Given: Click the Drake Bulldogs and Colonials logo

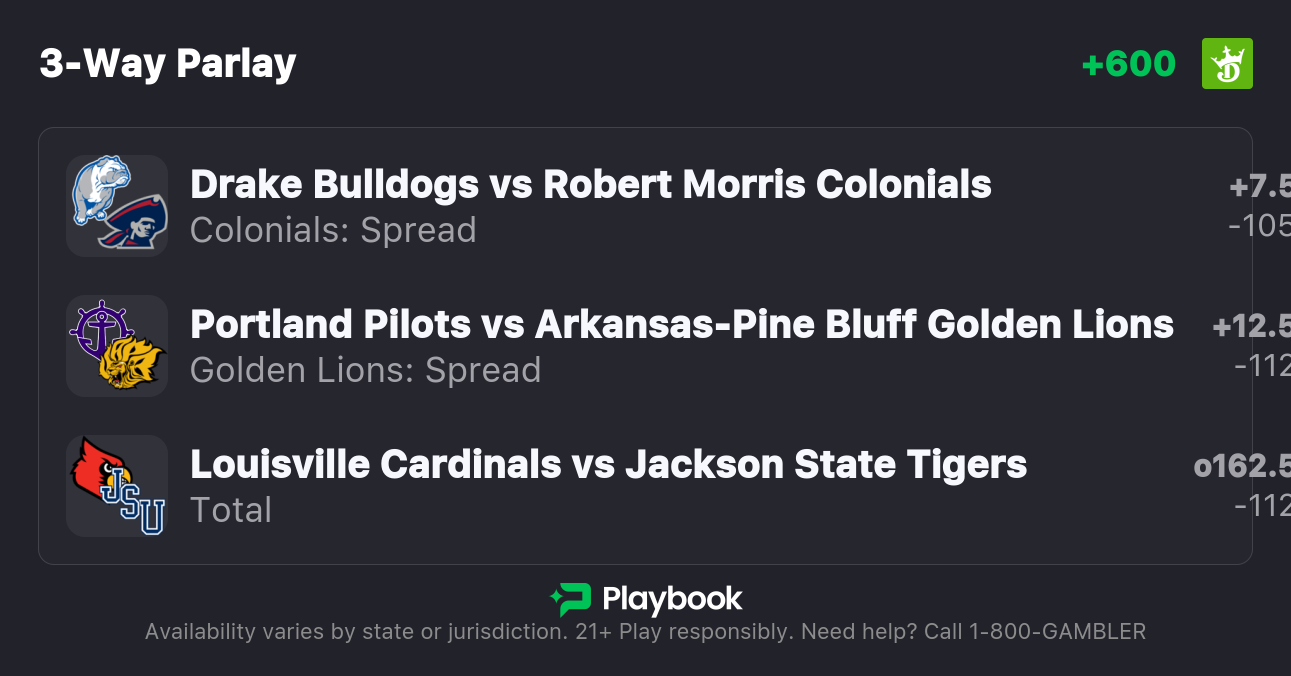Looking at the screenshot, I should point(117,205).
